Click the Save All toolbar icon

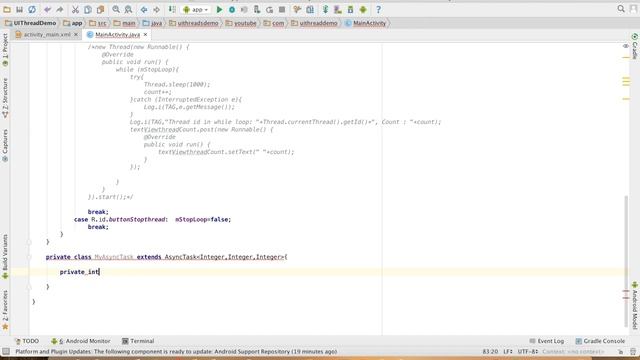[19, 9]
